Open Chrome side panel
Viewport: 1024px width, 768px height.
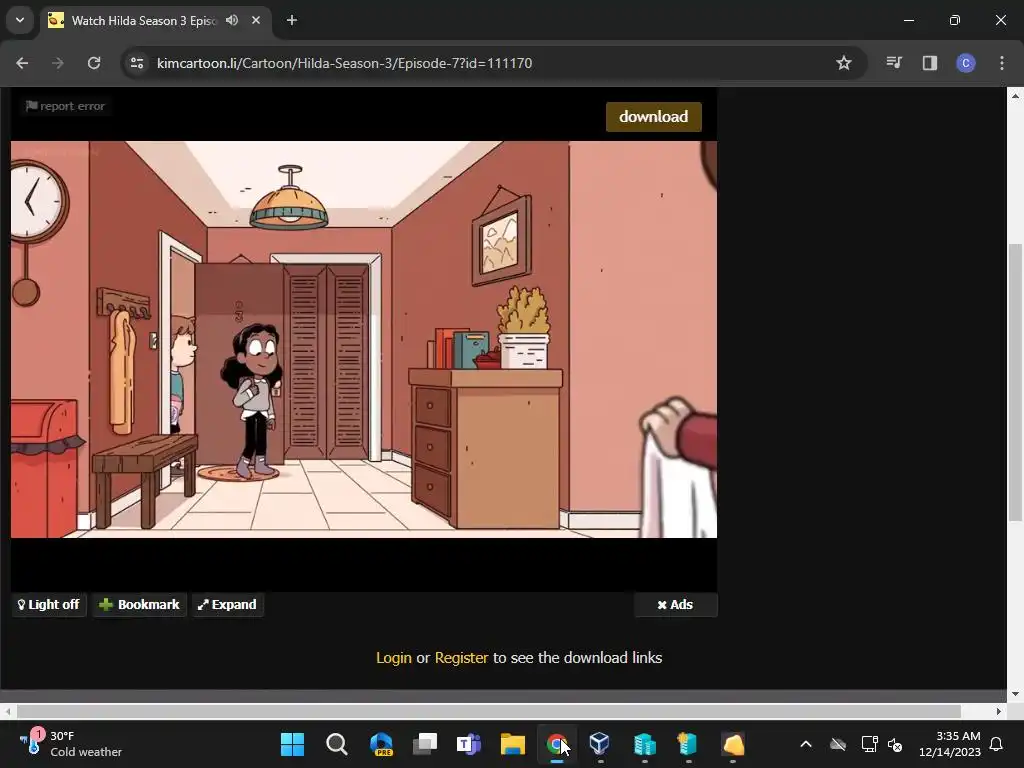[x=930, y=63]
